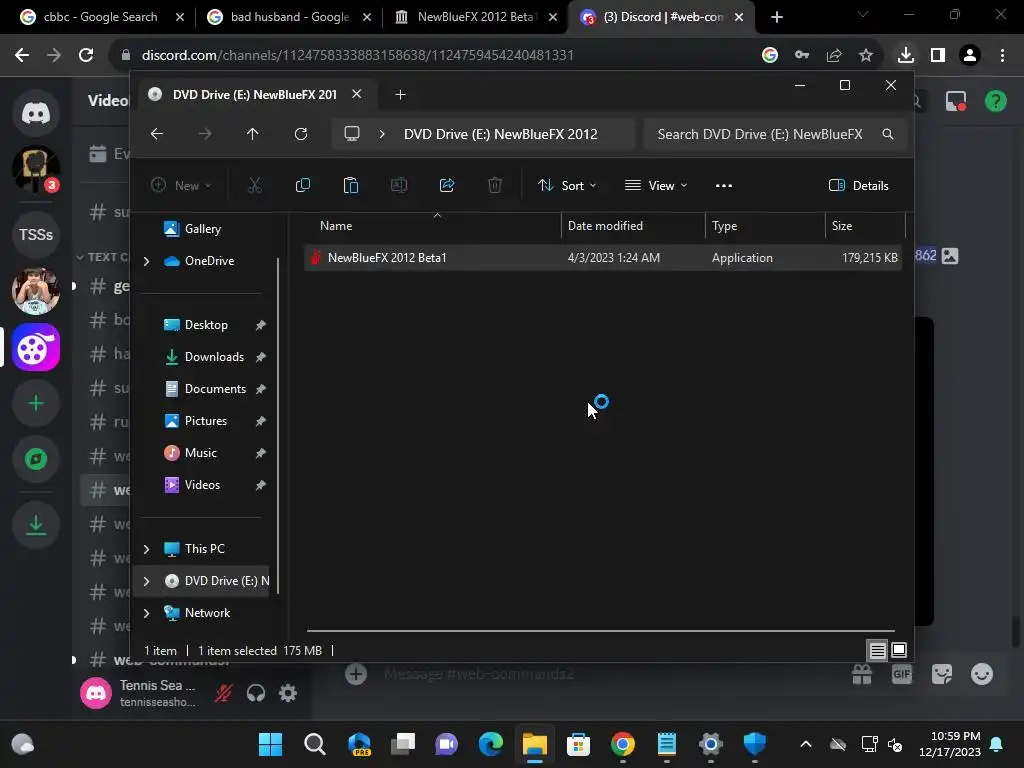Open the See more ellipsis menu

[x=724, y=185]
